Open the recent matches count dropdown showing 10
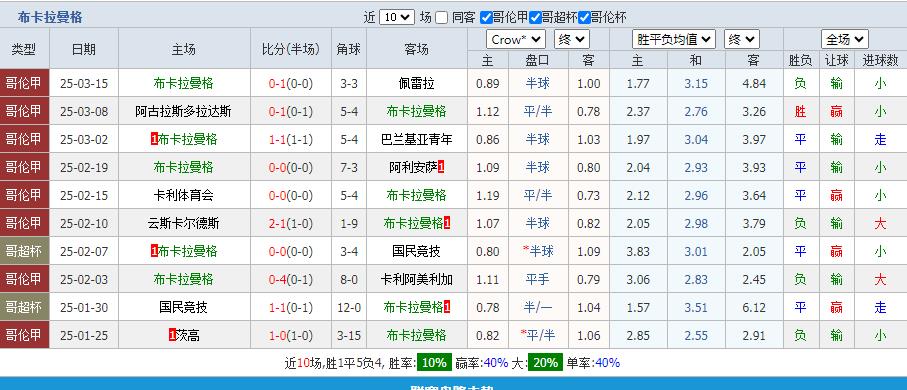The height and width of the screenshot is (390, 907). [x=397, y=17]
